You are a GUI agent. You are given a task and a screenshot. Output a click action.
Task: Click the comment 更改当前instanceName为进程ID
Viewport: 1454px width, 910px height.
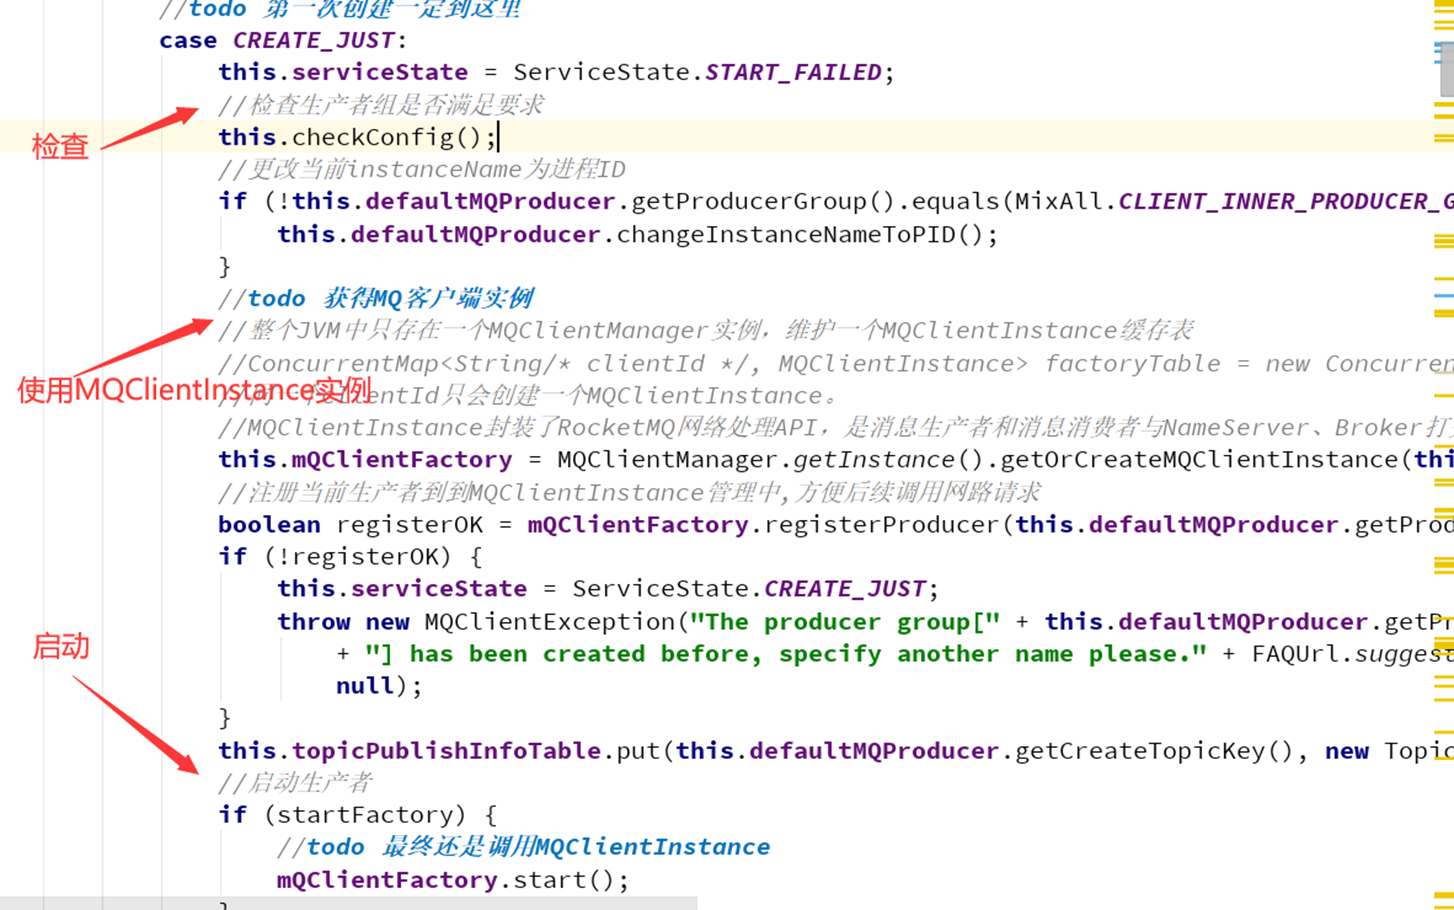click(422, 169)
